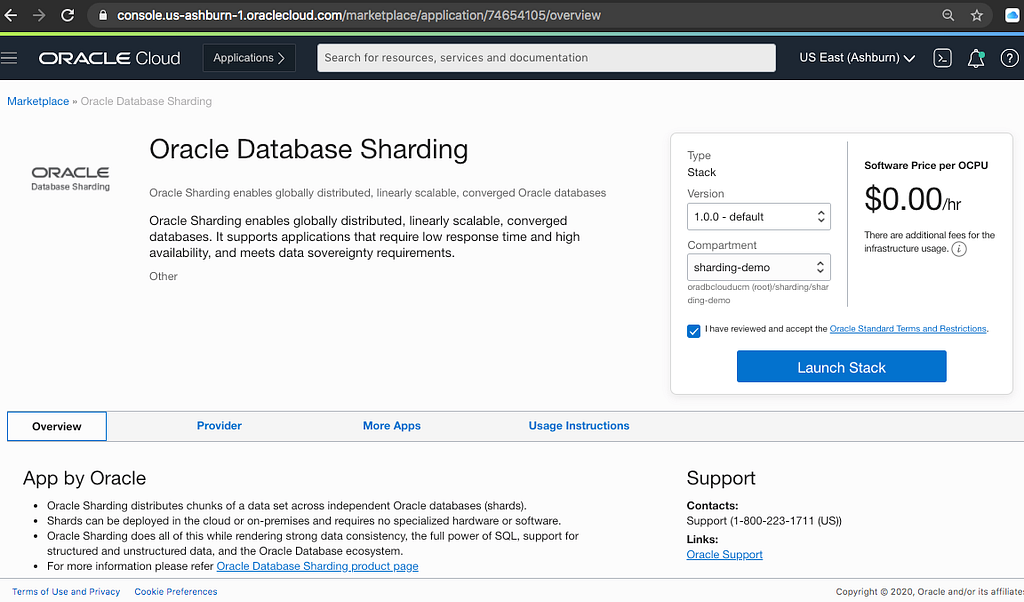
Task: Open the hamburger navigation menu
Action: 10,58
